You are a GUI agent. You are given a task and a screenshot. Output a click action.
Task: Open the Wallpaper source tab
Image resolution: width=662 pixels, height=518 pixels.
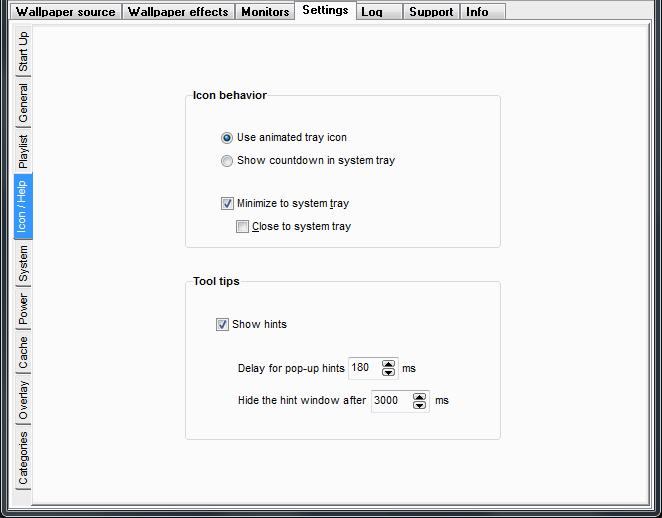65,12
